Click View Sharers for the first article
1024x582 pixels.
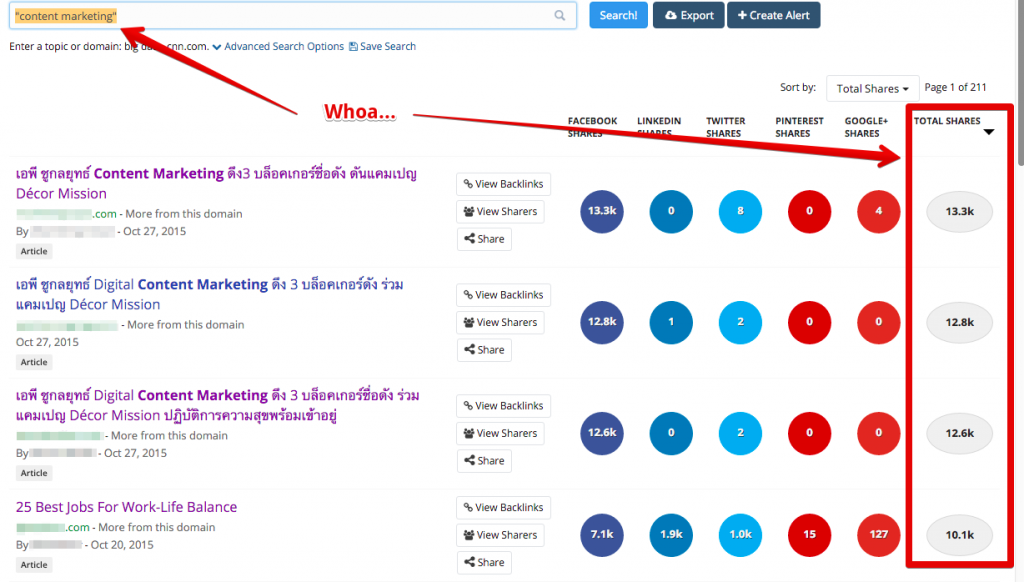coord(500,212)
